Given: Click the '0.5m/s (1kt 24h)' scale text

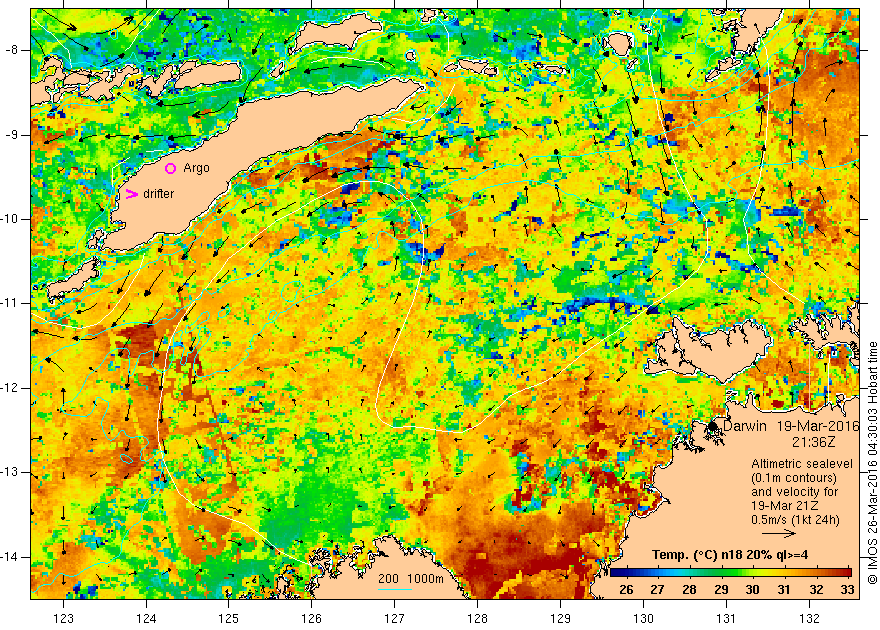Looking at the screenshot, I should coord(795,520).
